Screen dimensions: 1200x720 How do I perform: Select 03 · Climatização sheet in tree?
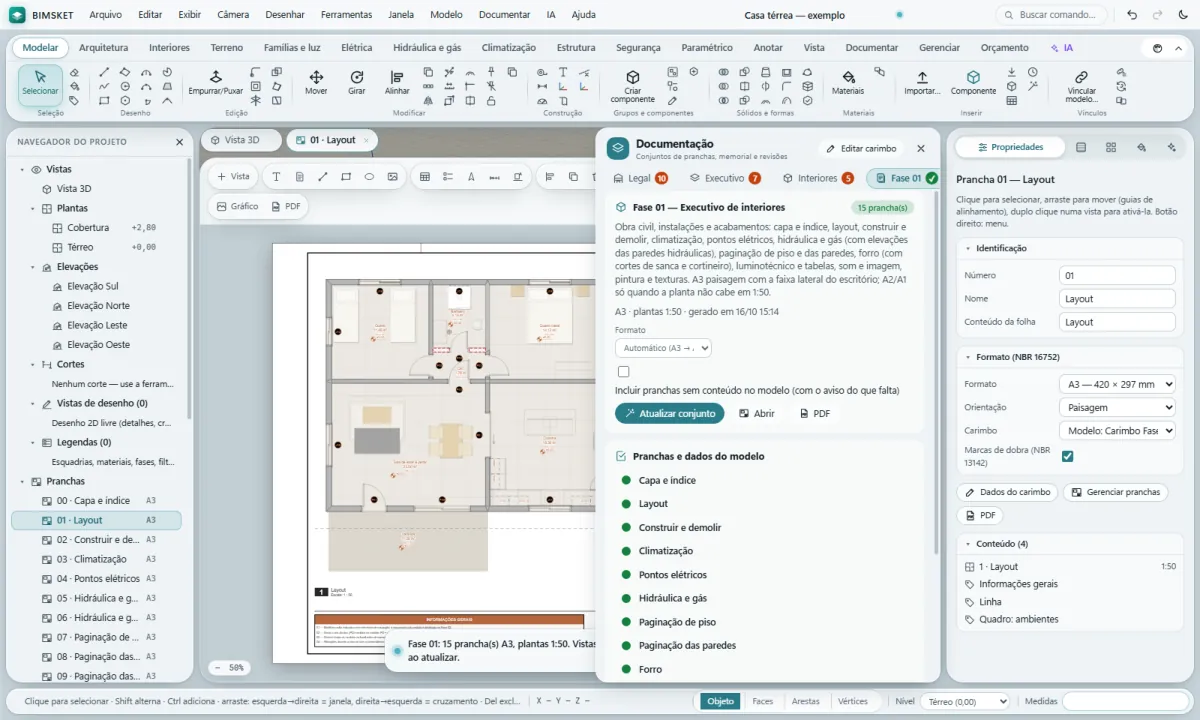click(96, 559)
